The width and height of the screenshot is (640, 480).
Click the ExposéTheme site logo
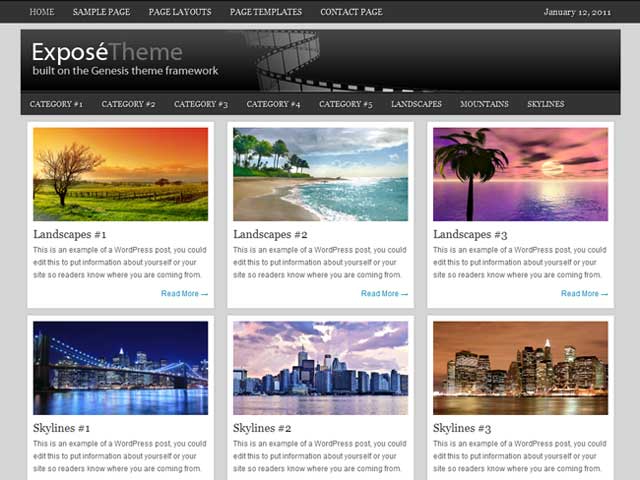click(107, 52)
